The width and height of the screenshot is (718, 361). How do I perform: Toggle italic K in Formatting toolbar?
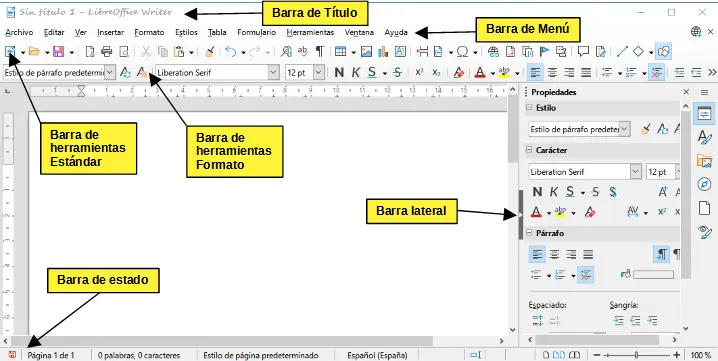click(355, 72)
